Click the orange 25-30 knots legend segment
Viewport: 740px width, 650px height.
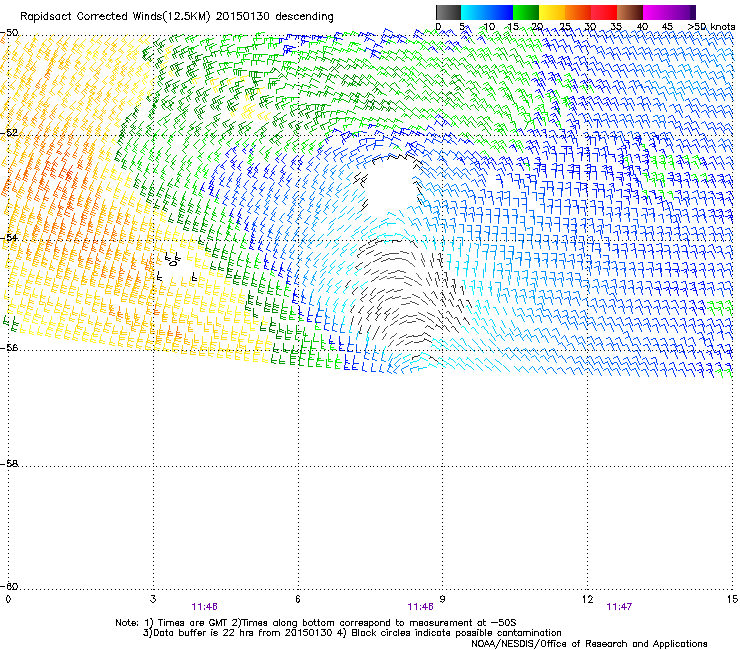[578, 12]
